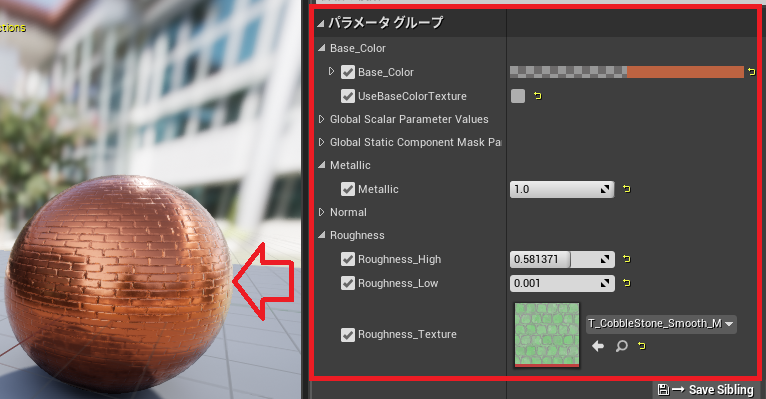Image resolution: width=766 pixels, height=399 pixels.
Task: Toggle Roughness_Texture override checkbox
Action: (x=348, y=335)
